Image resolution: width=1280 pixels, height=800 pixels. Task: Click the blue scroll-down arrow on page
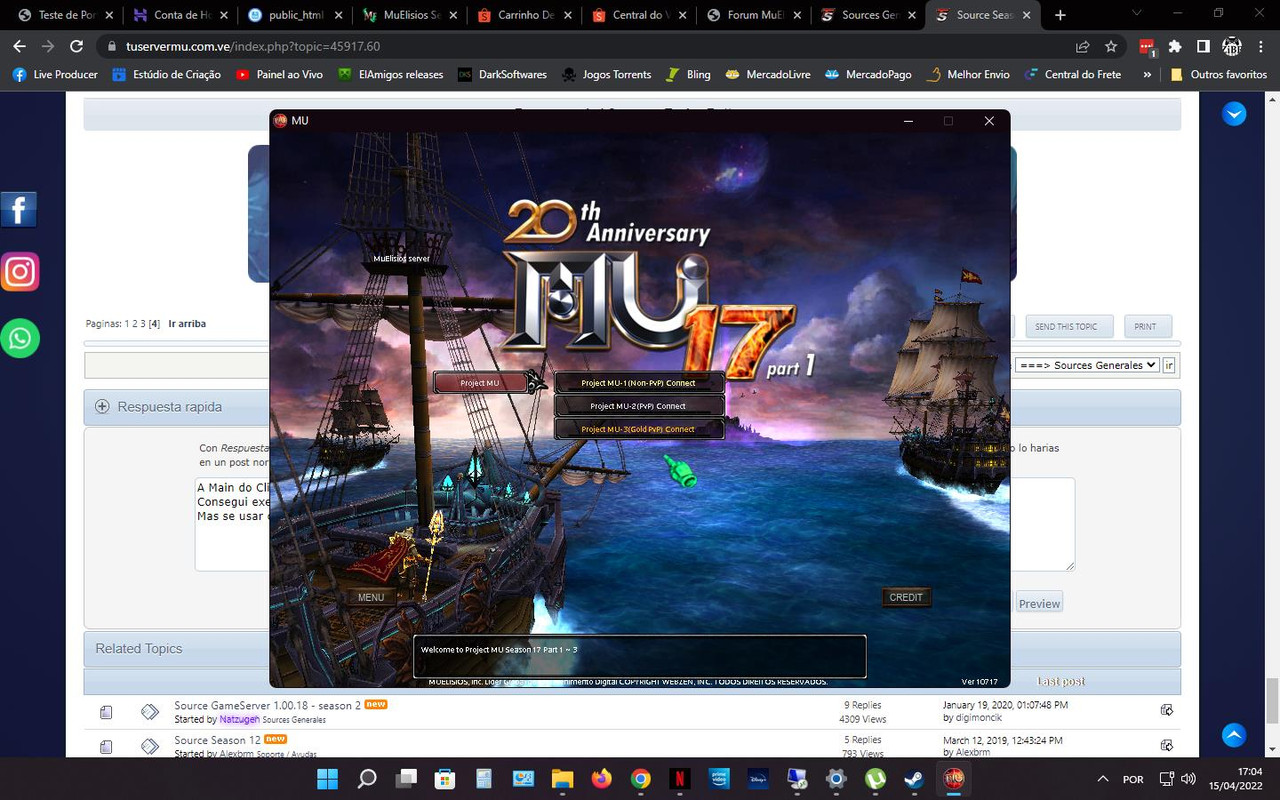pyautogui.click(x=1234, y=114)
